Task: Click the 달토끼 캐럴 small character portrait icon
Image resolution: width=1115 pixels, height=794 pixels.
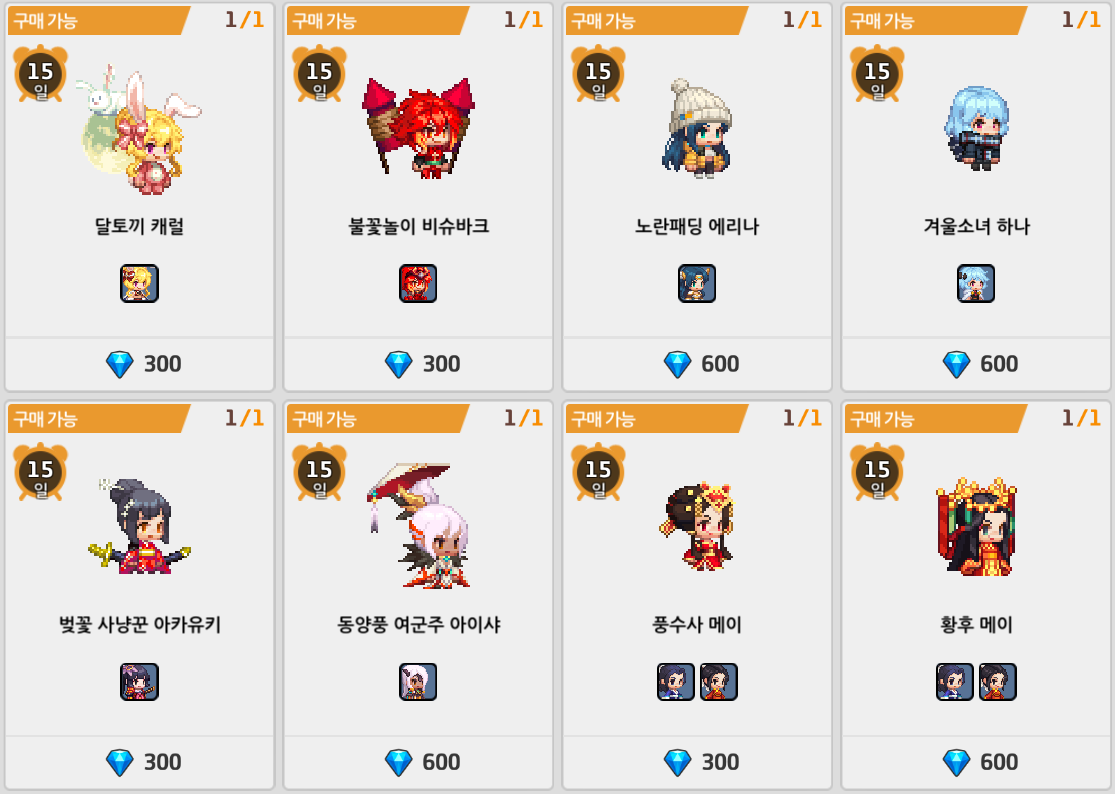Action: point(139,284)
